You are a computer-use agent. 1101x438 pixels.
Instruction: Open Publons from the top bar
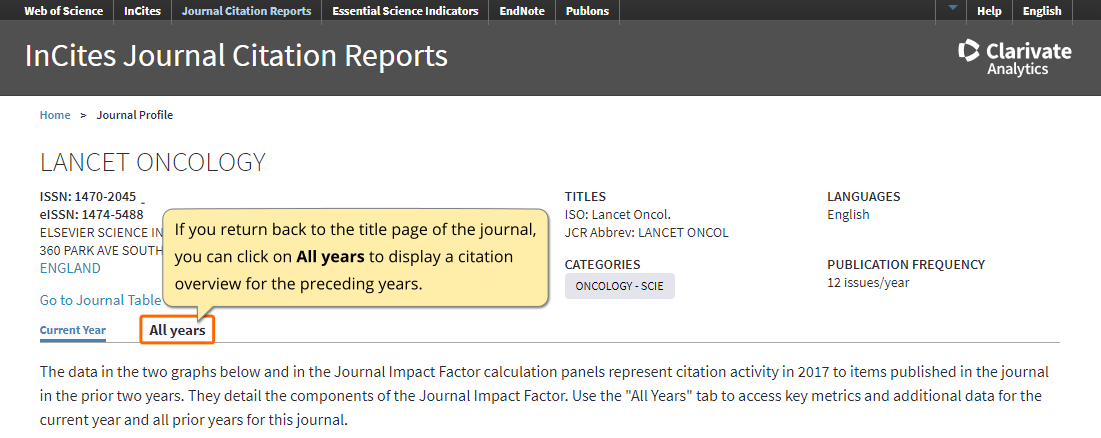pos(587,11)
